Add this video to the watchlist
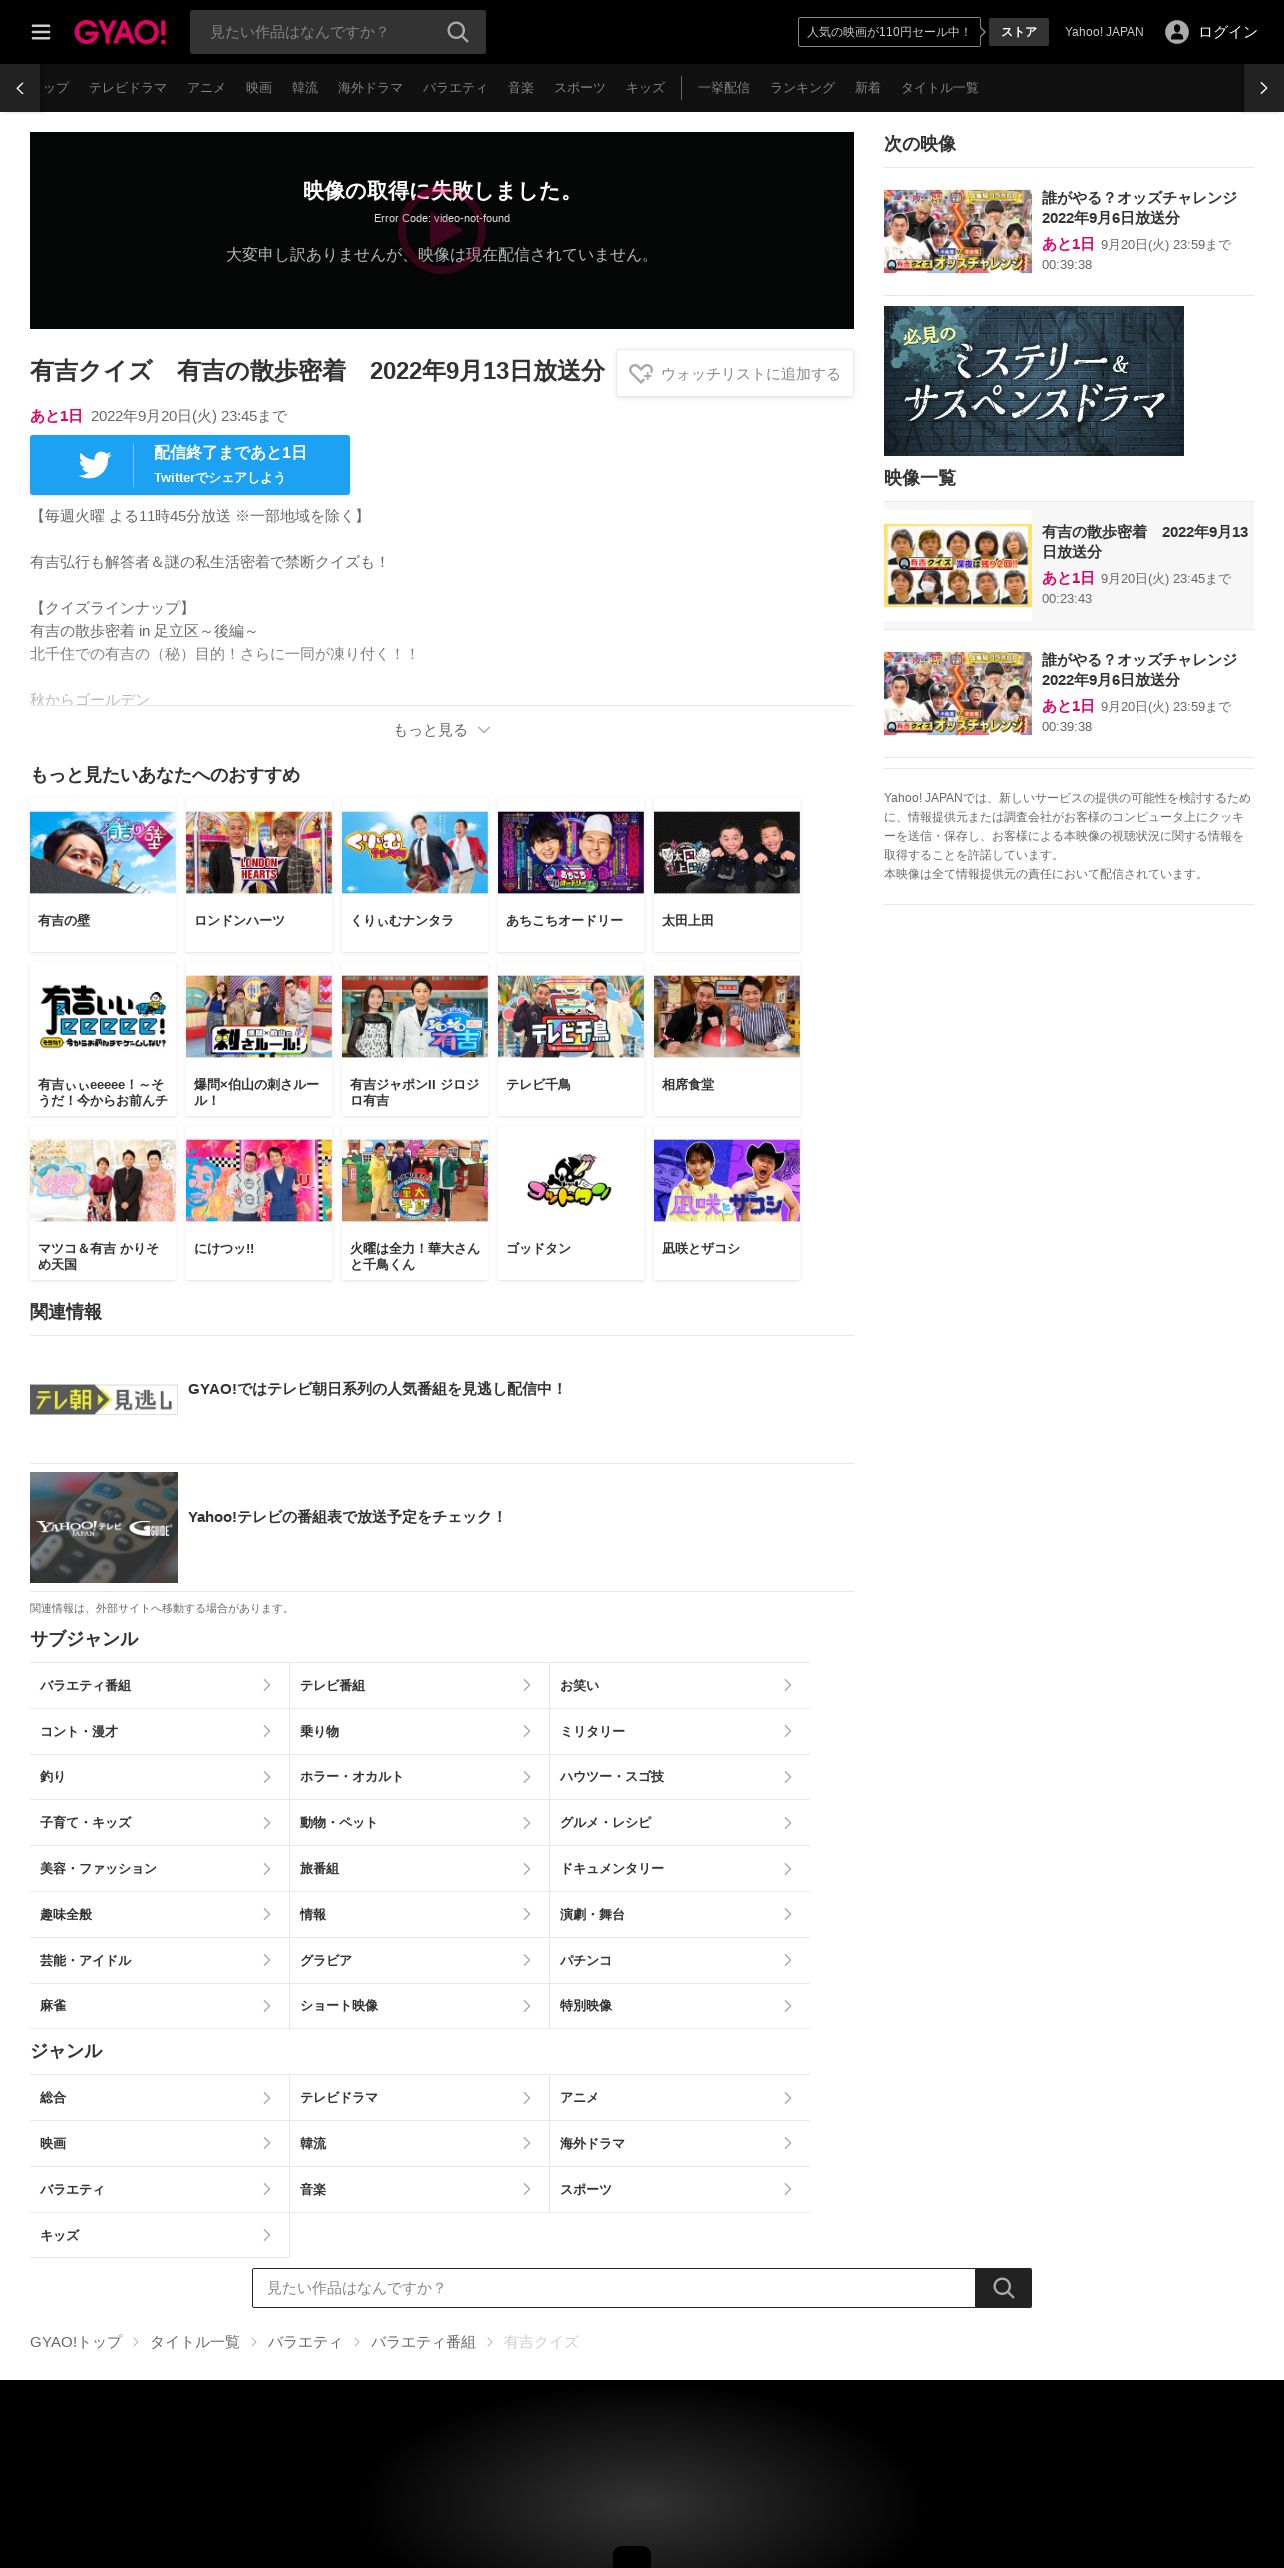The image size is (1284, 2568). click(x=735, y=373)
